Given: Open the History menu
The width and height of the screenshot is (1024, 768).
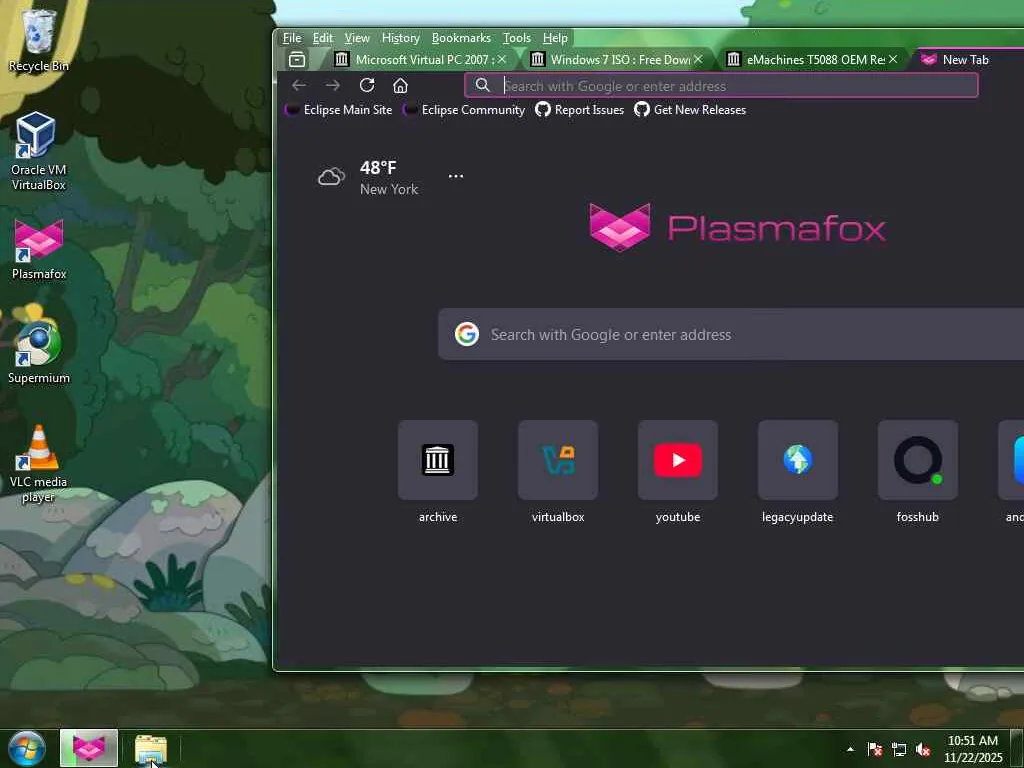Looking at the screenshot, I should pyautogui.click(x=400, y=38).
